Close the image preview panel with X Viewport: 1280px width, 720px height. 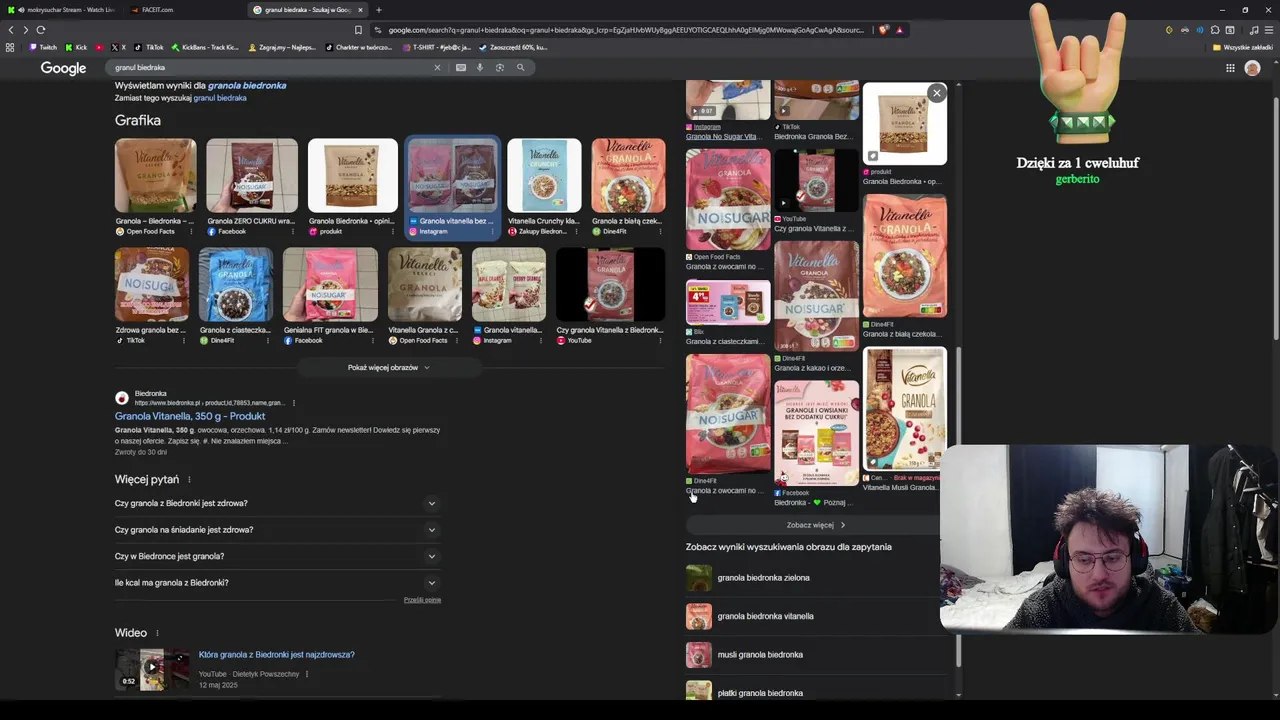click(937, 93)
